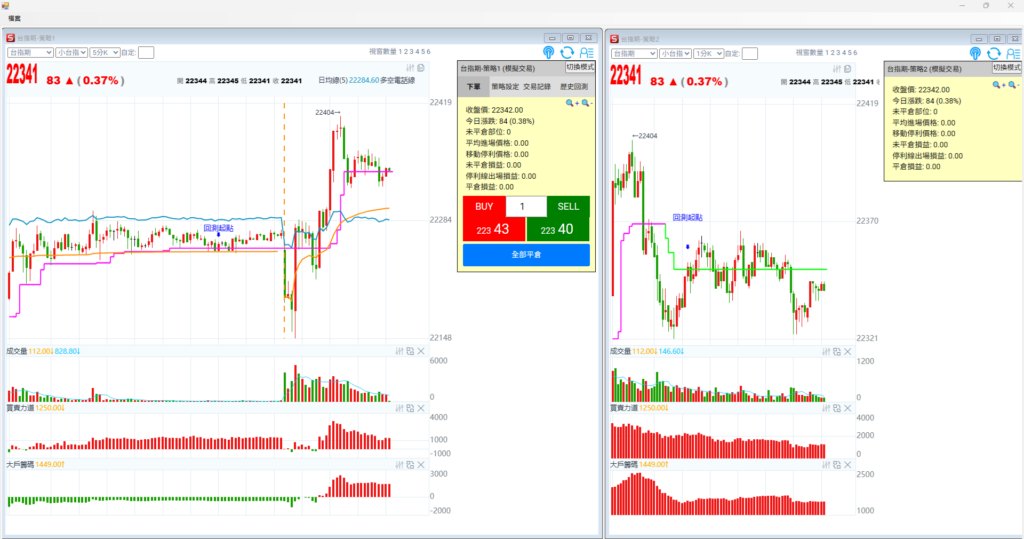Click 切換模式 button in 策略2 info panel
The height and width of the screenshot is (539, 1024).
coord(1006,68)
